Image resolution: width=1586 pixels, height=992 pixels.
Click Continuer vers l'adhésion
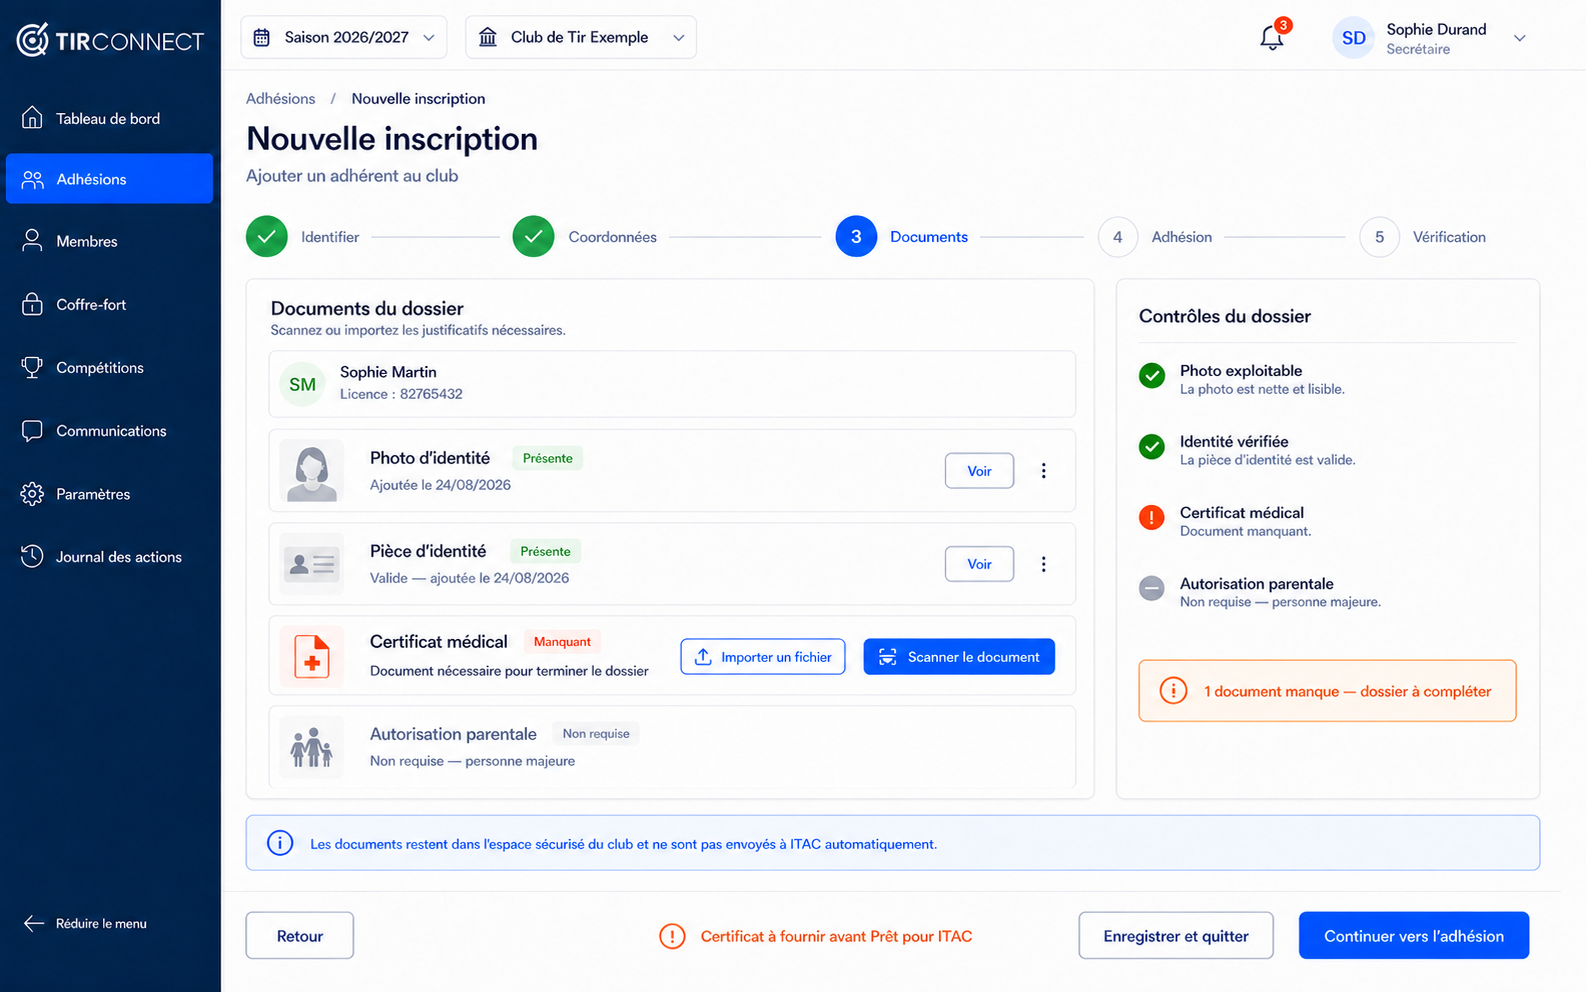tap(1414, 936)
